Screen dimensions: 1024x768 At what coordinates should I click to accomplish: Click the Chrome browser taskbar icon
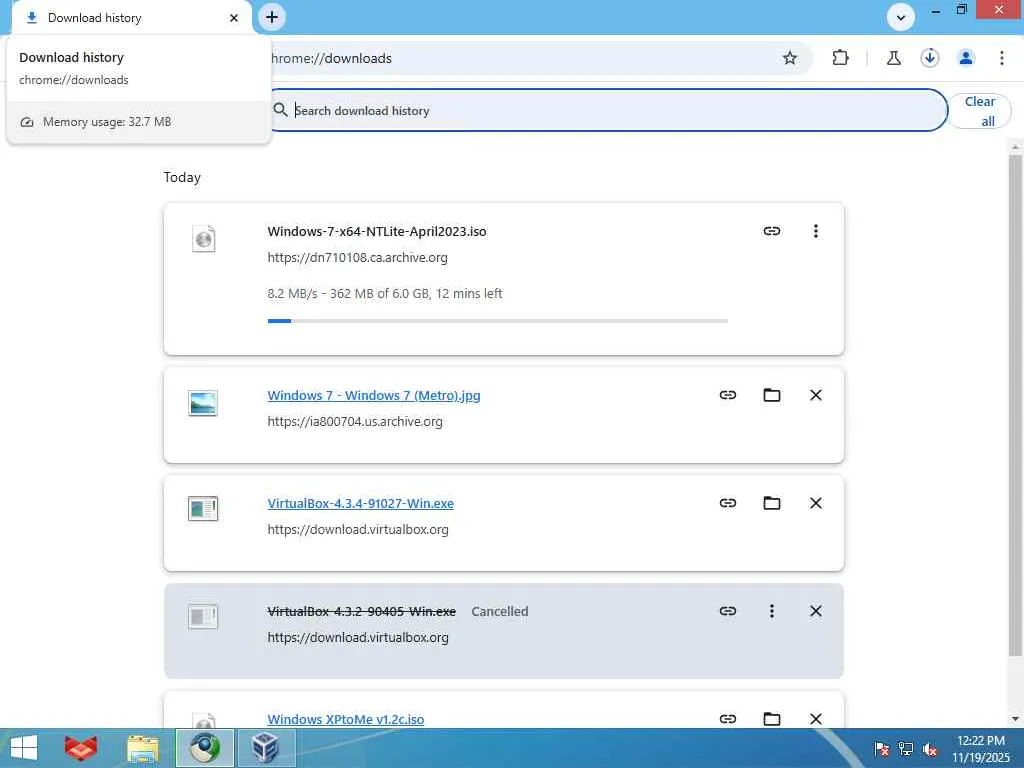205,748
